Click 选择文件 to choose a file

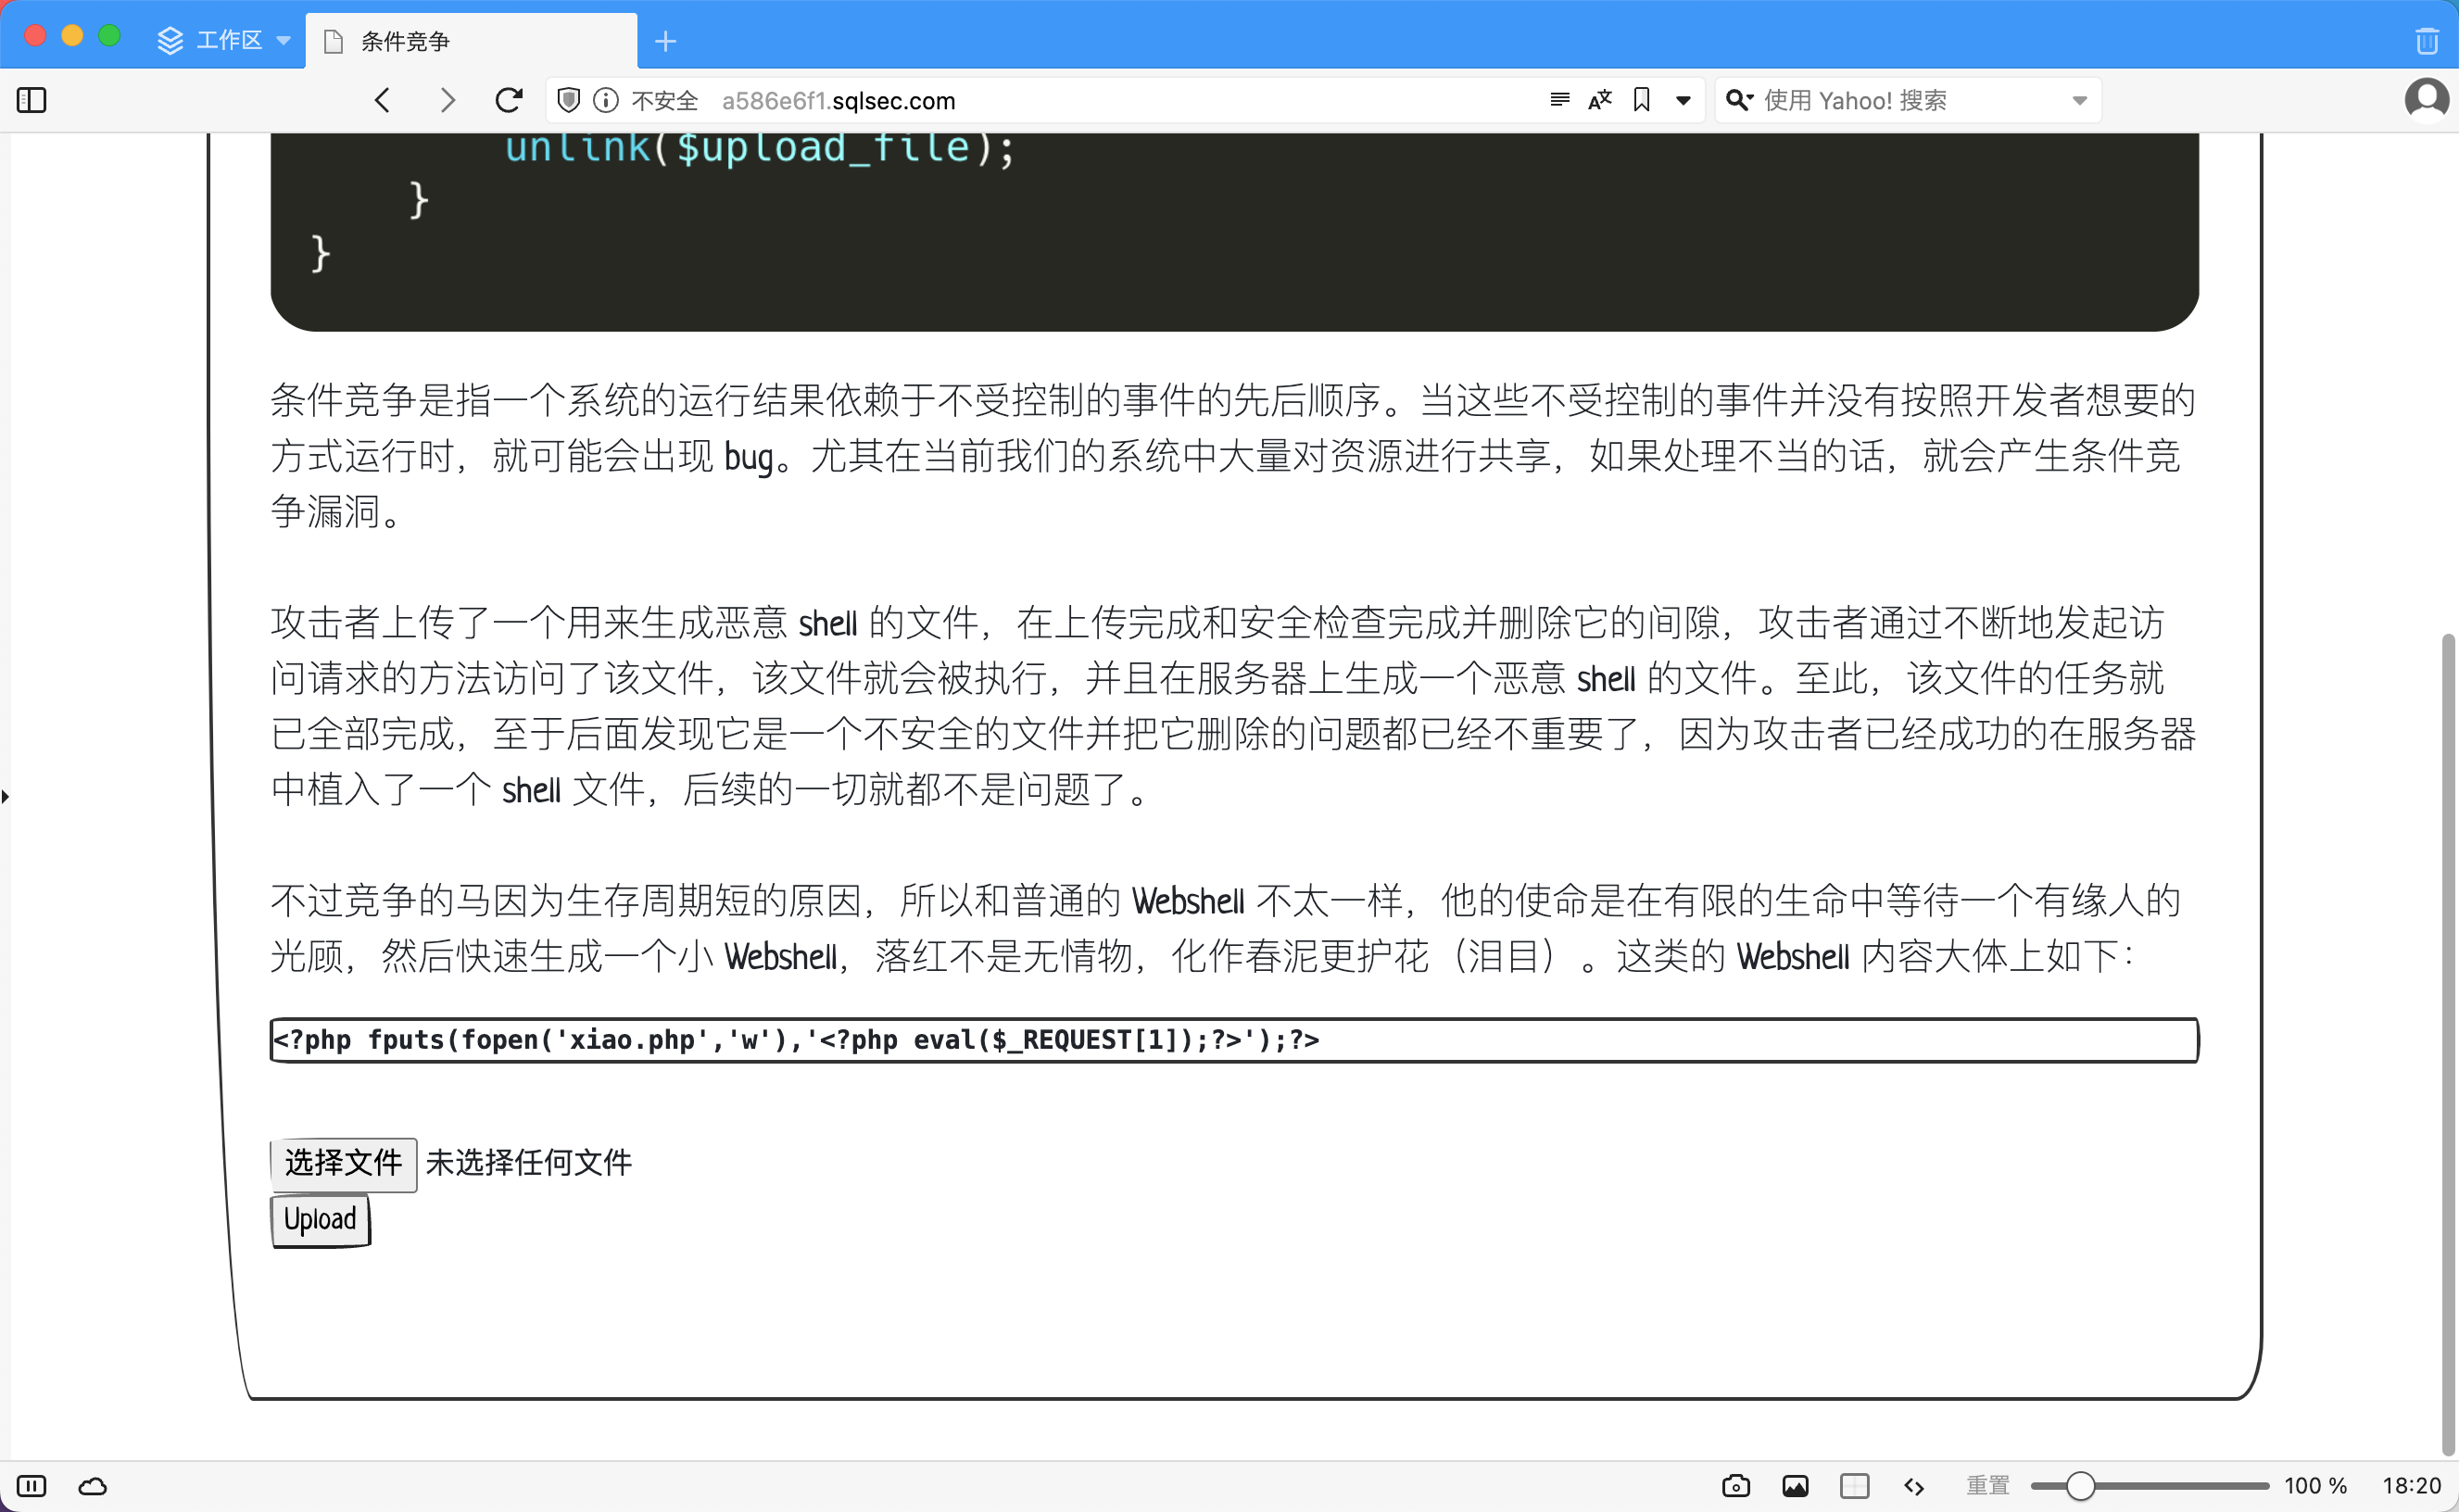click(343, 1163)
